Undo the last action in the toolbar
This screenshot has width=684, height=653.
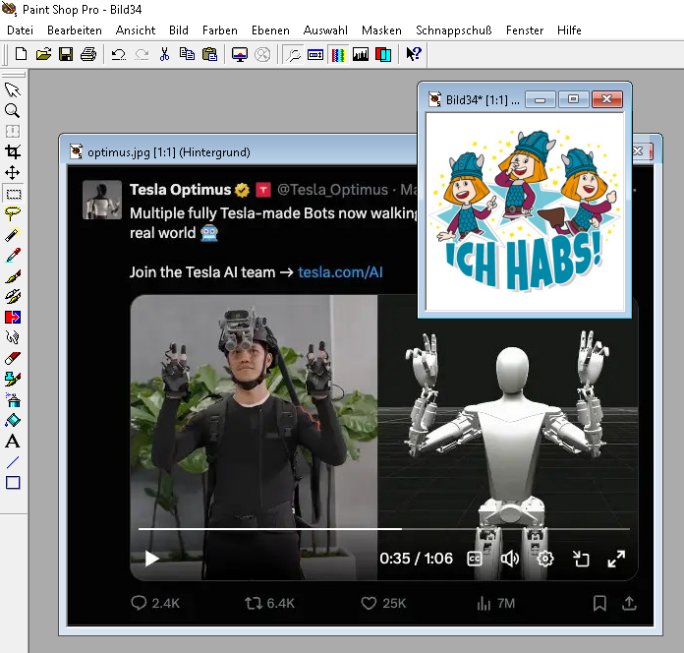118,55
